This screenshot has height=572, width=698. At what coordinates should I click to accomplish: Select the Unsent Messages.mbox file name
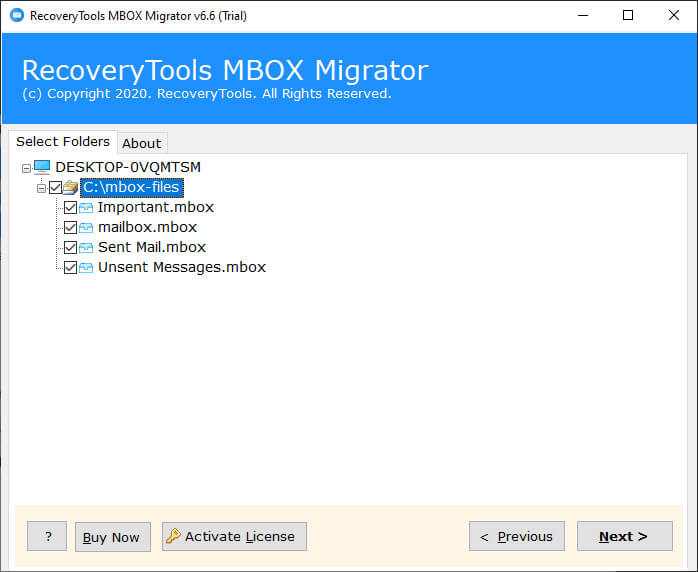(182, 268)
